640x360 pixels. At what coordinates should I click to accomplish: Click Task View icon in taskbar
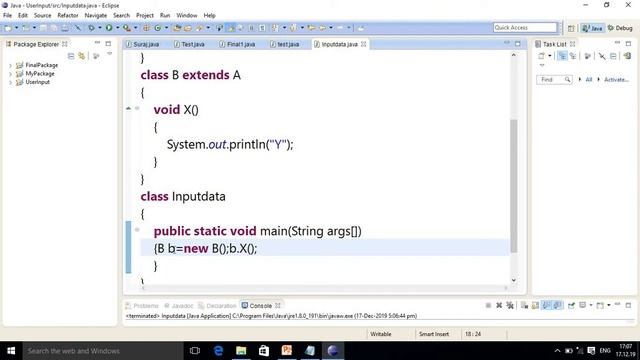click(x=195, y=351)
